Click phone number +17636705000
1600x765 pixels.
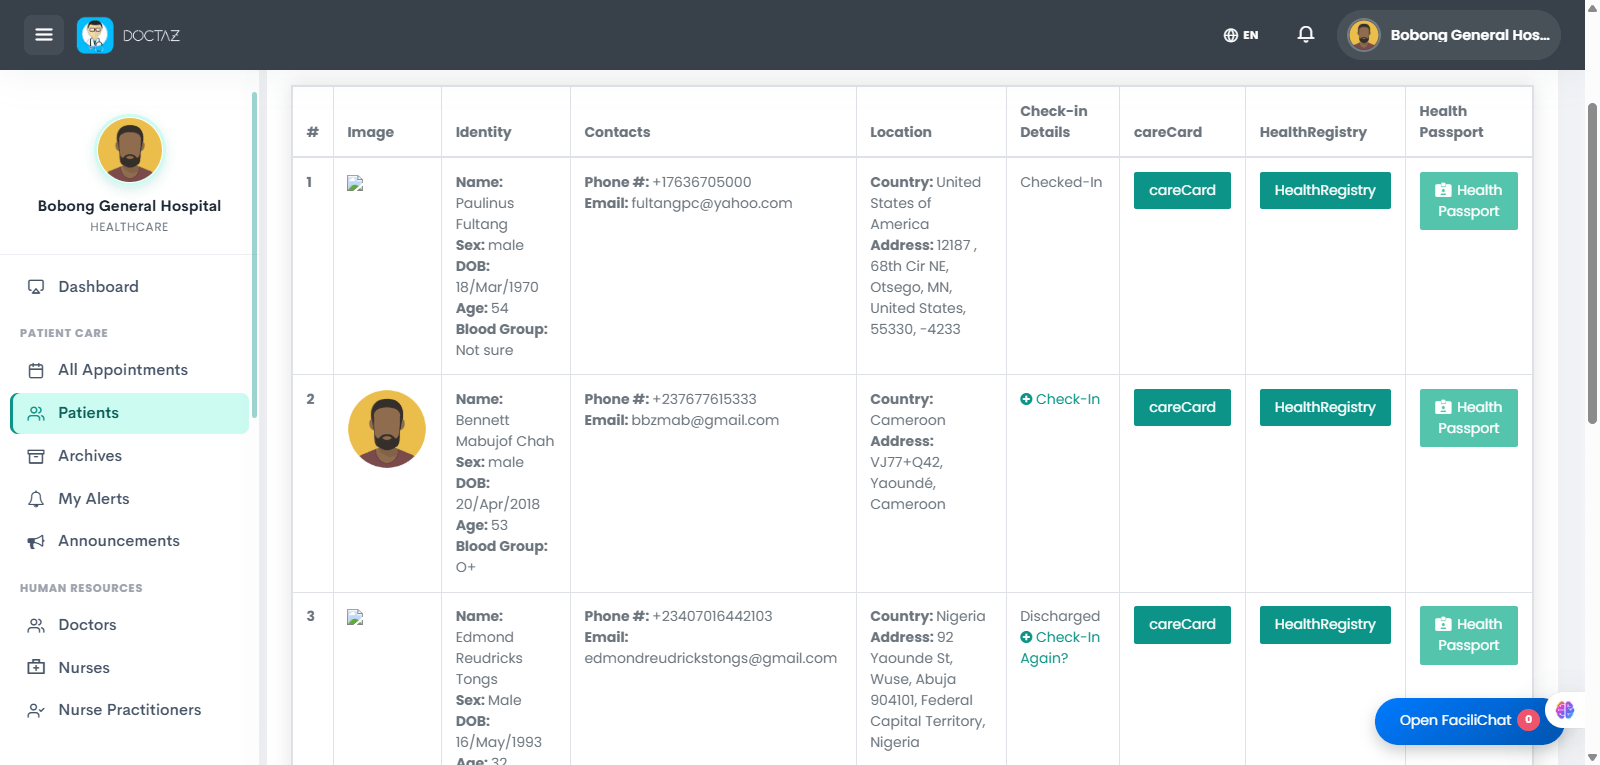tap(702, 182)
